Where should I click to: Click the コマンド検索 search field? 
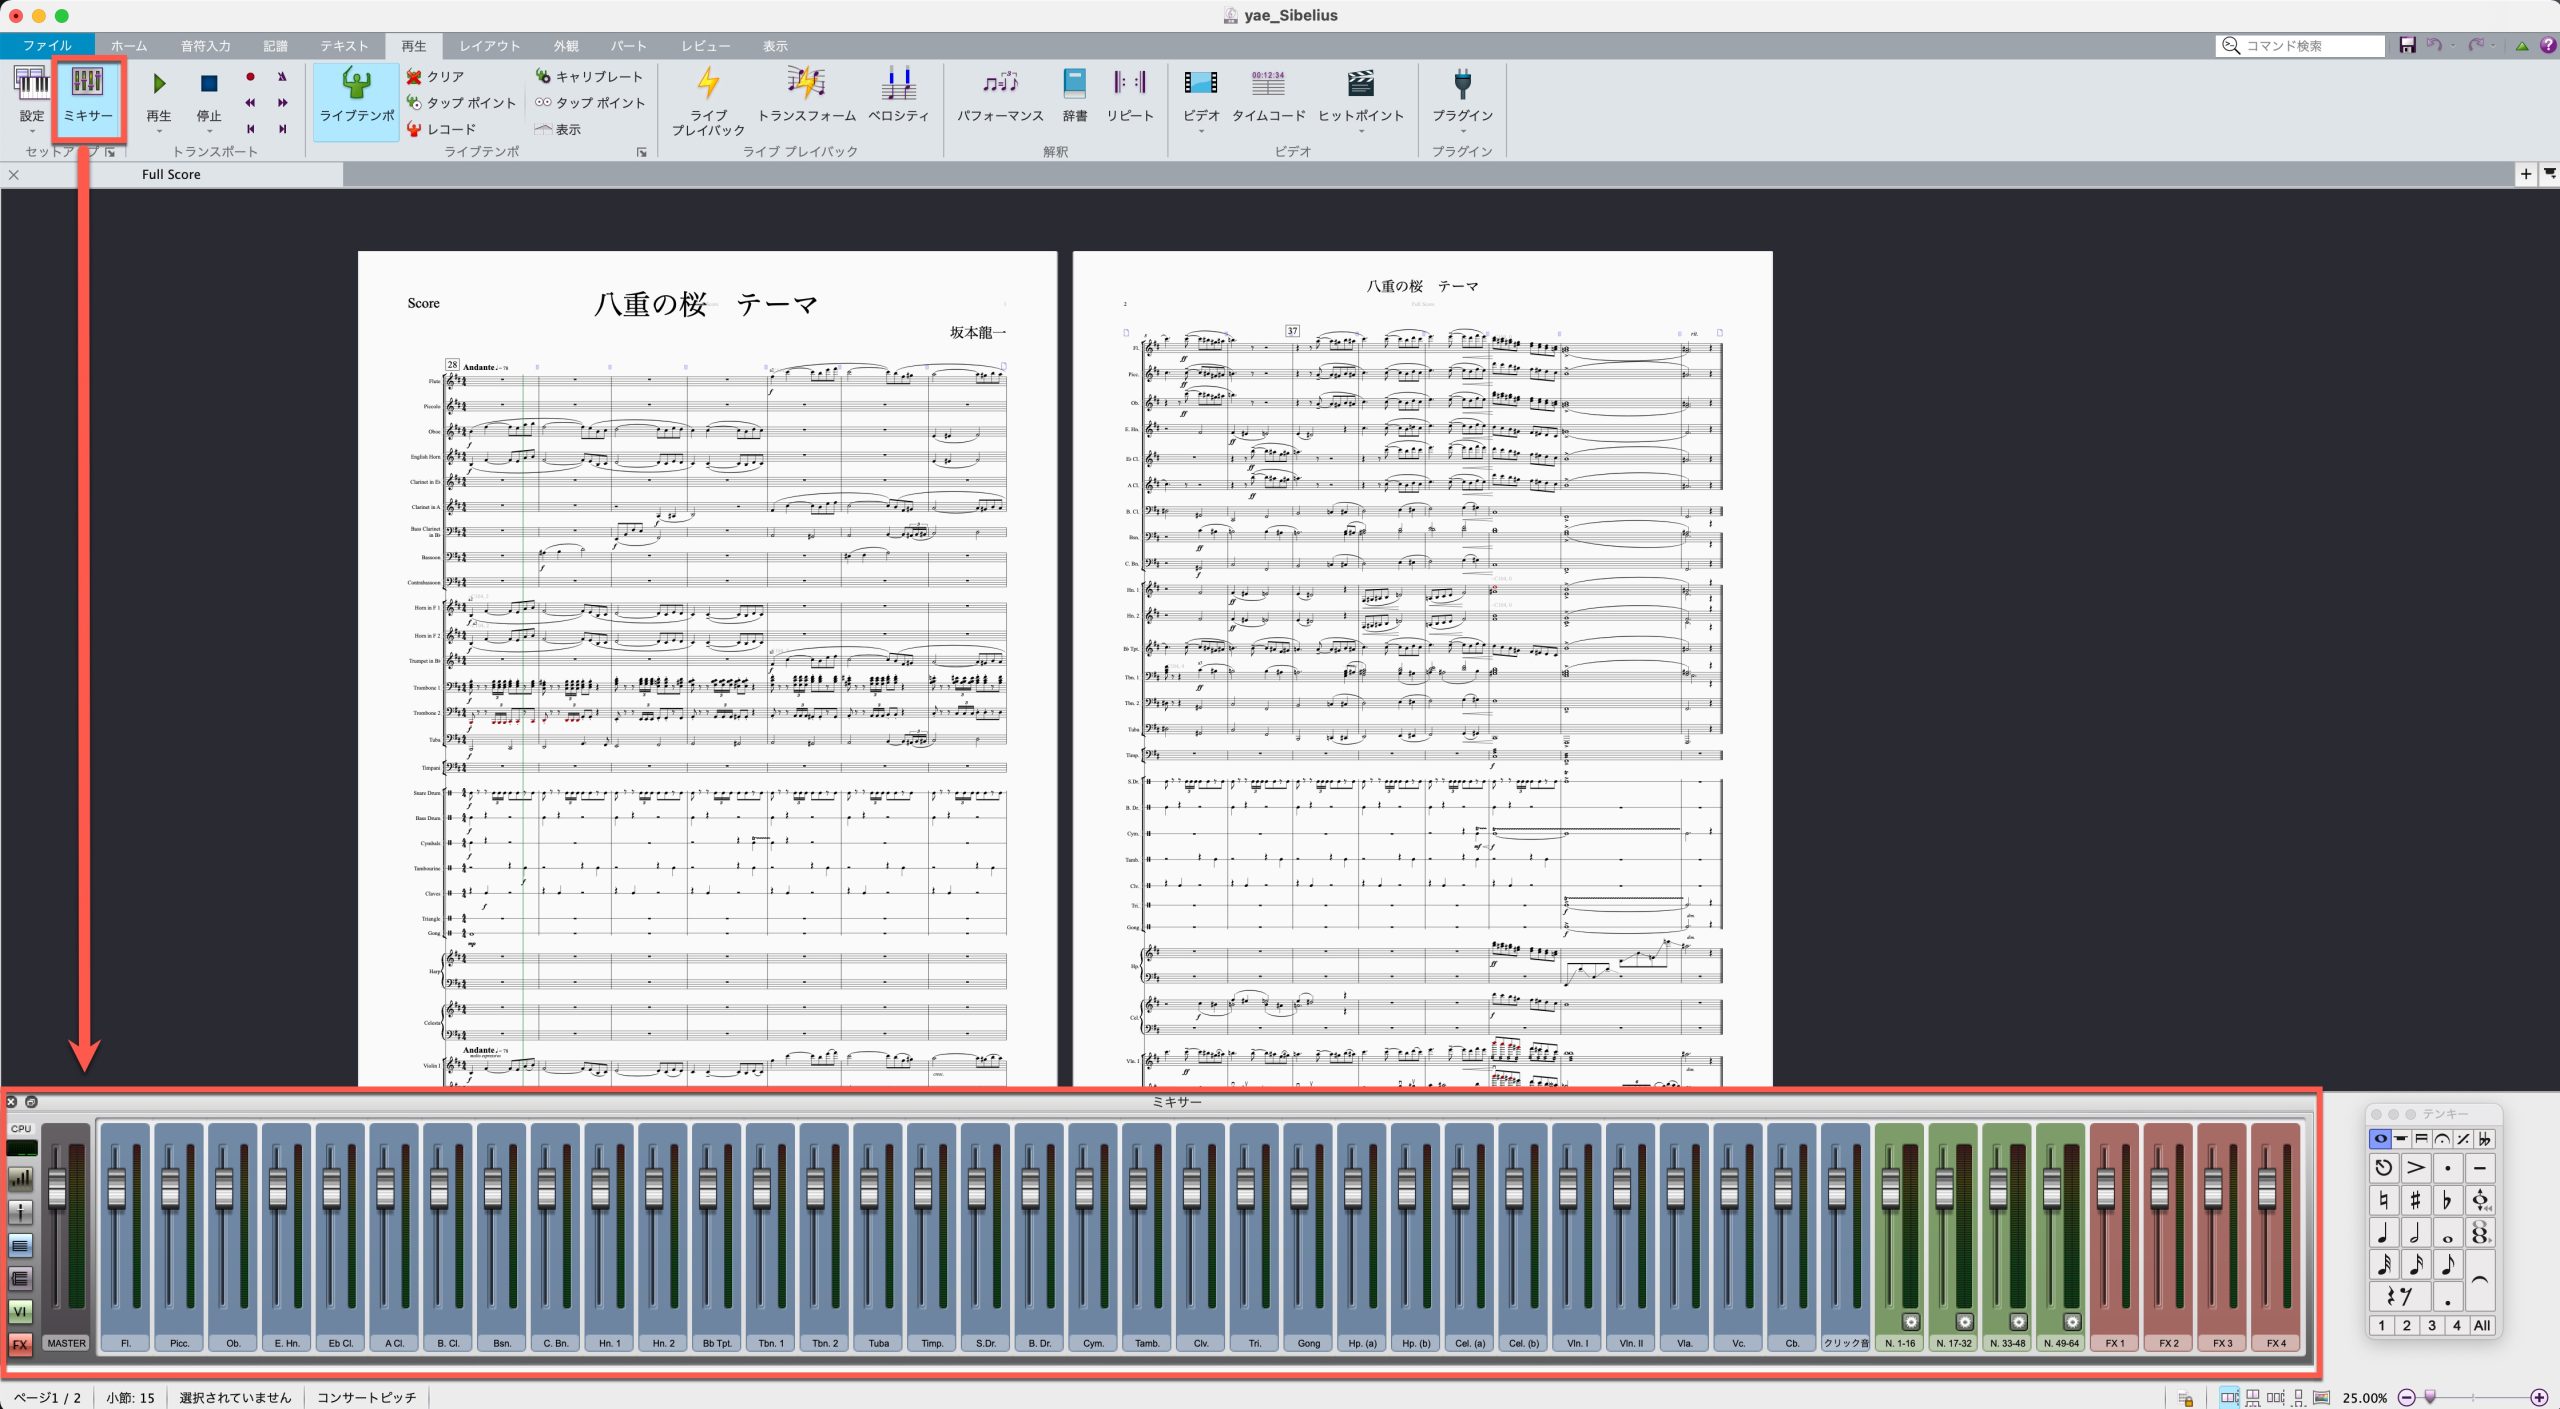2300,46
